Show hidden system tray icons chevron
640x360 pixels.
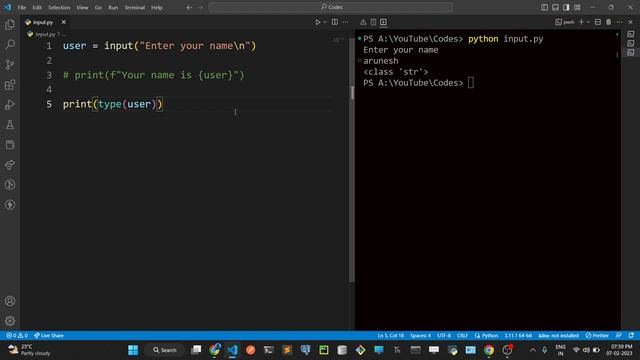(533, 350)
